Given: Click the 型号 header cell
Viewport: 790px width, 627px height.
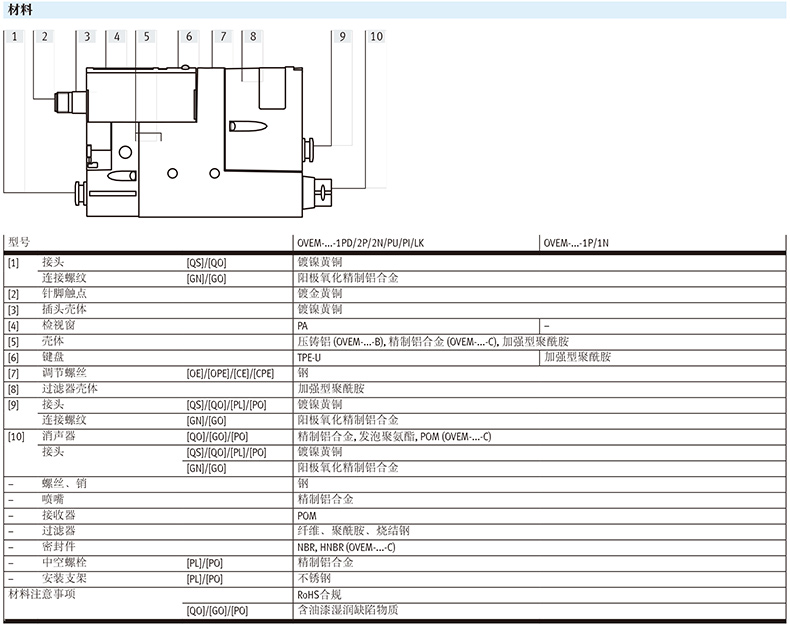Looking at the screenshot, I should [x=20, y=243].
